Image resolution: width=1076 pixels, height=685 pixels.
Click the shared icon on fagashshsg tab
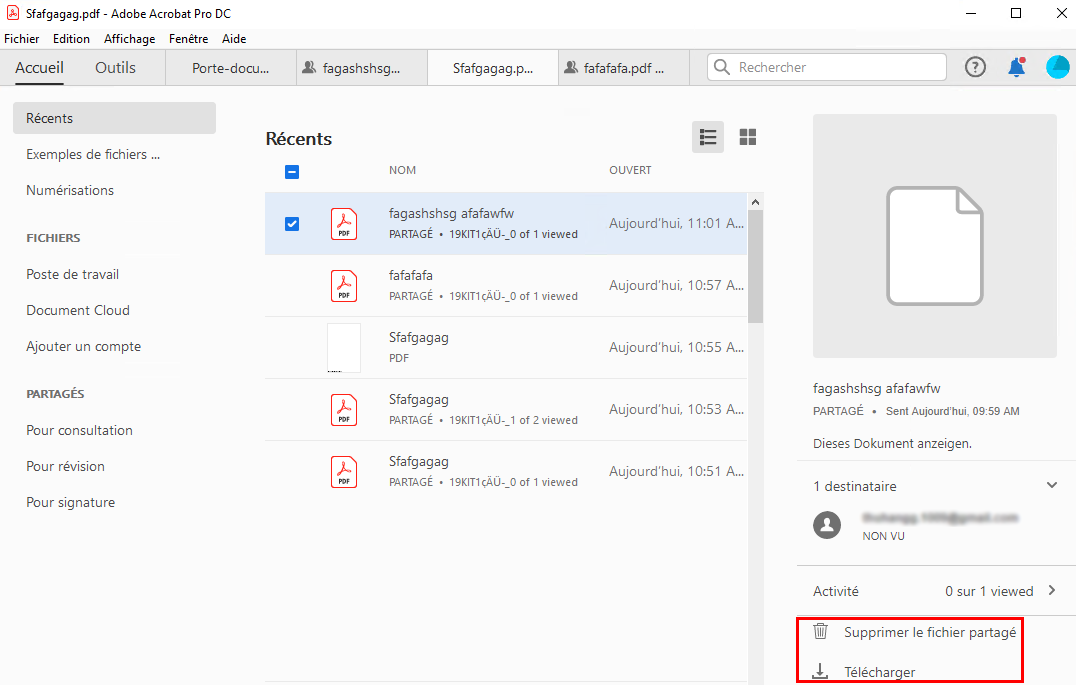click(x=309, y=67)
